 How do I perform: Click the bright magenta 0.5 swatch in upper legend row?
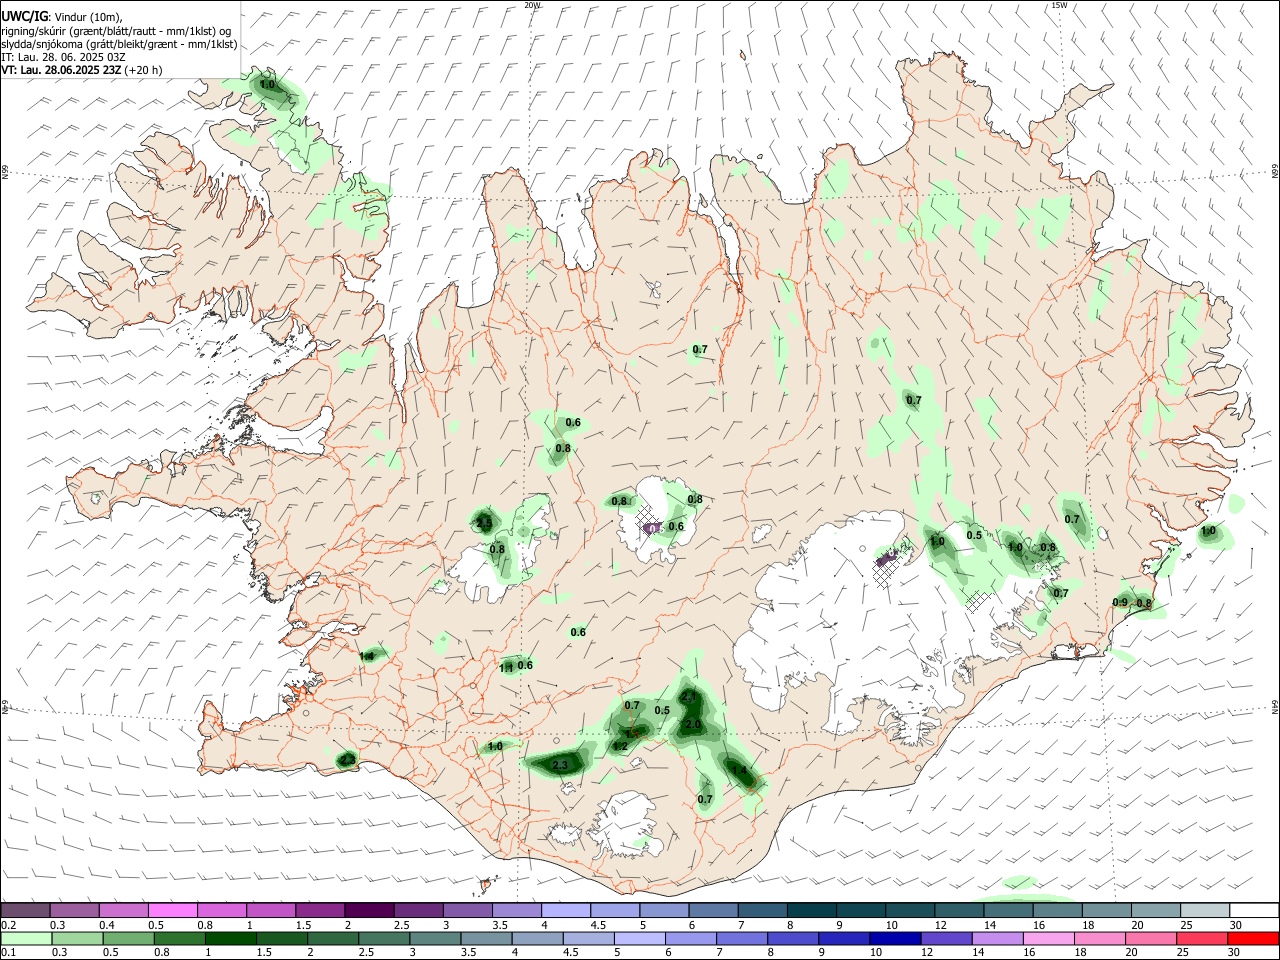pyautogui.click(x=172, y=911)
